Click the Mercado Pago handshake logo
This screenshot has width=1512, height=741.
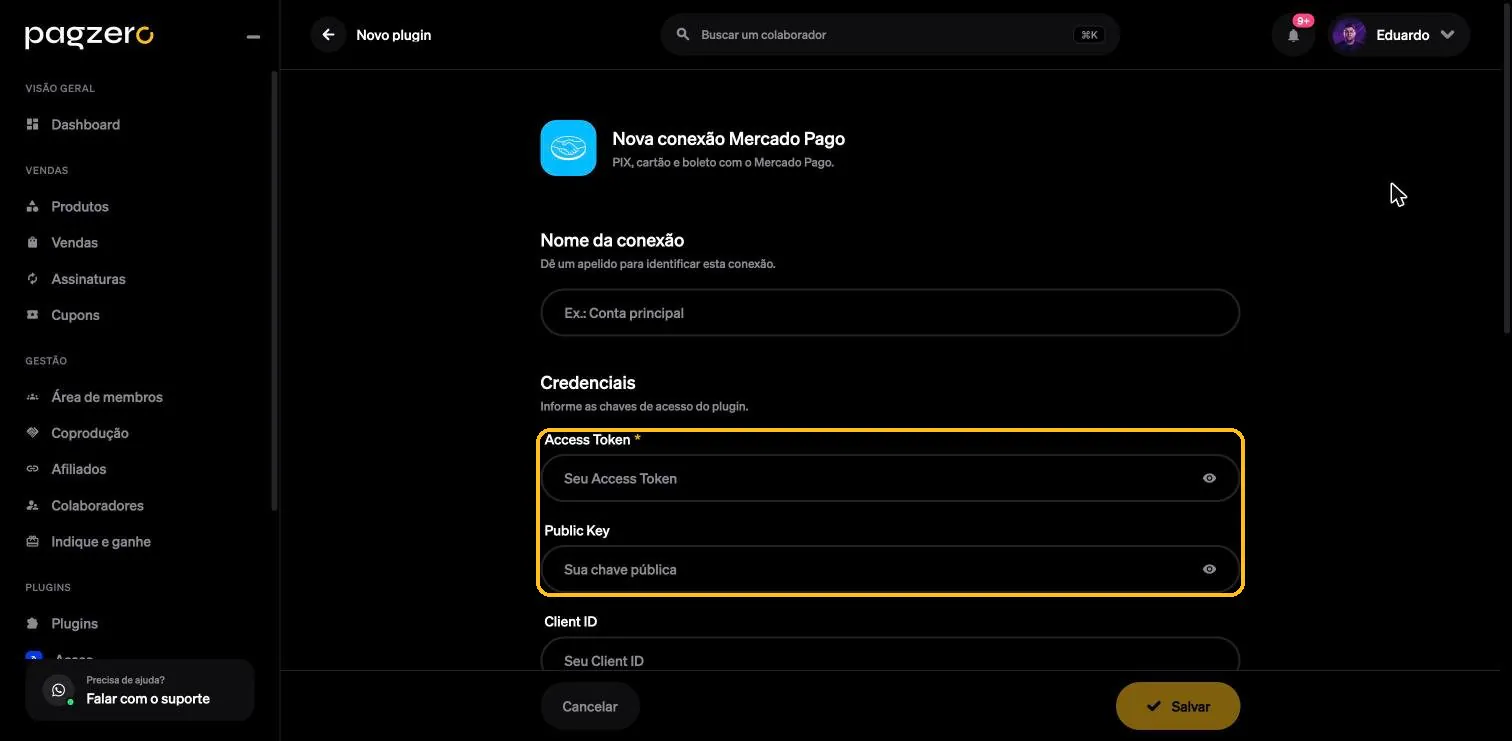pos(568,148)
